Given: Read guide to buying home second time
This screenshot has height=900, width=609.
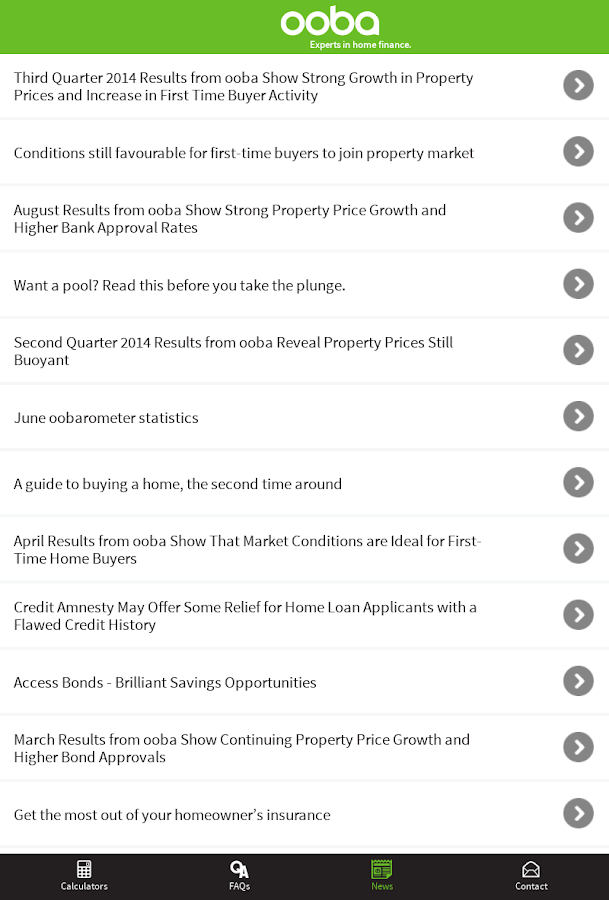Looking at the screenshot, I should click(x=178, y=484).
